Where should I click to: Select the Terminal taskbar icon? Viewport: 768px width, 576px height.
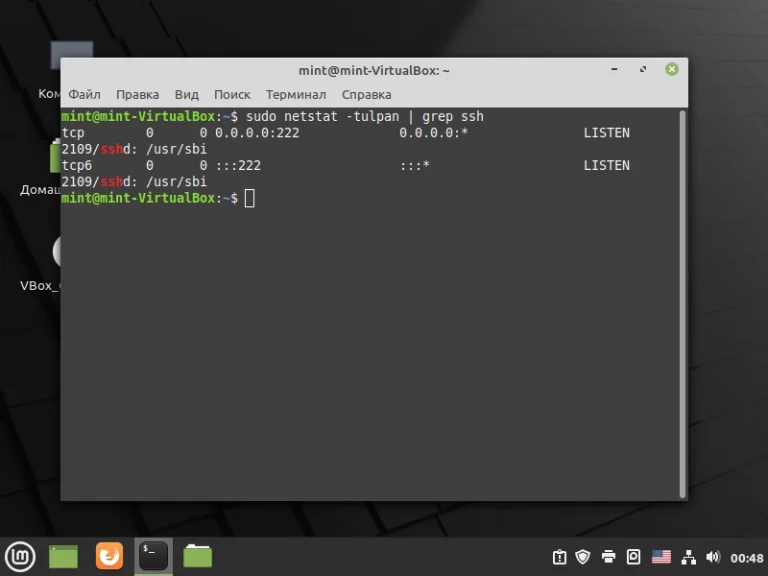click(x=153, y=556)
